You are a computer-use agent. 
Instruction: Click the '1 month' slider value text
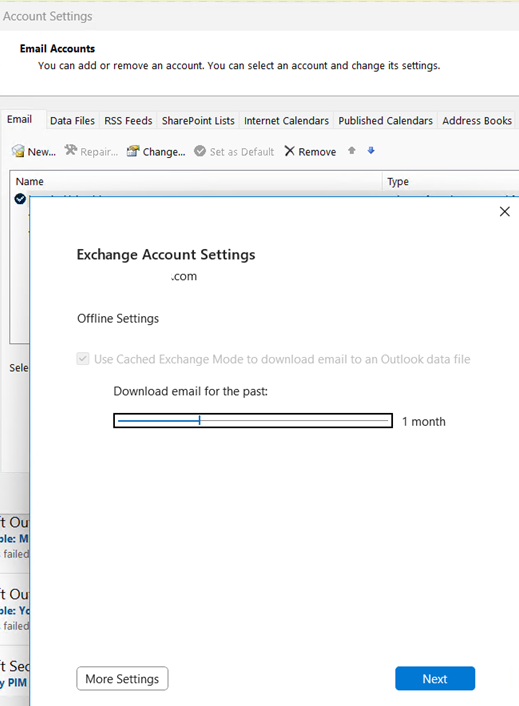[x=424, y=421]
